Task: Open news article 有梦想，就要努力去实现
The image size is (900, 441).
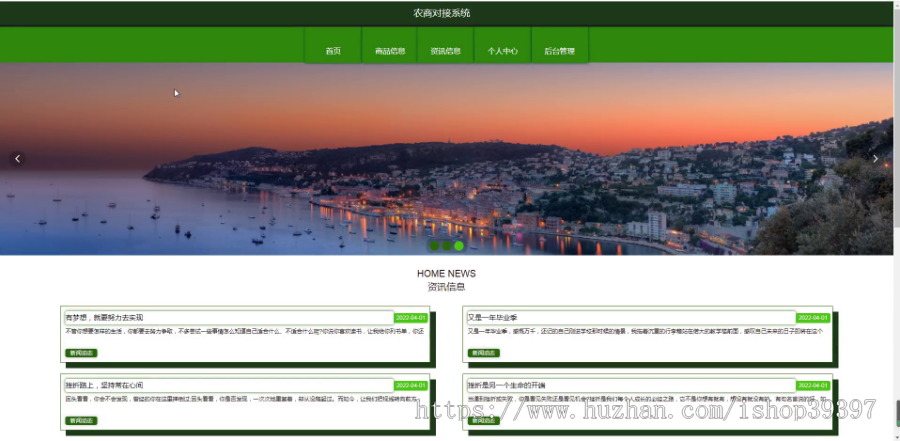Action: pyautogui.click(x=104, y=318)
